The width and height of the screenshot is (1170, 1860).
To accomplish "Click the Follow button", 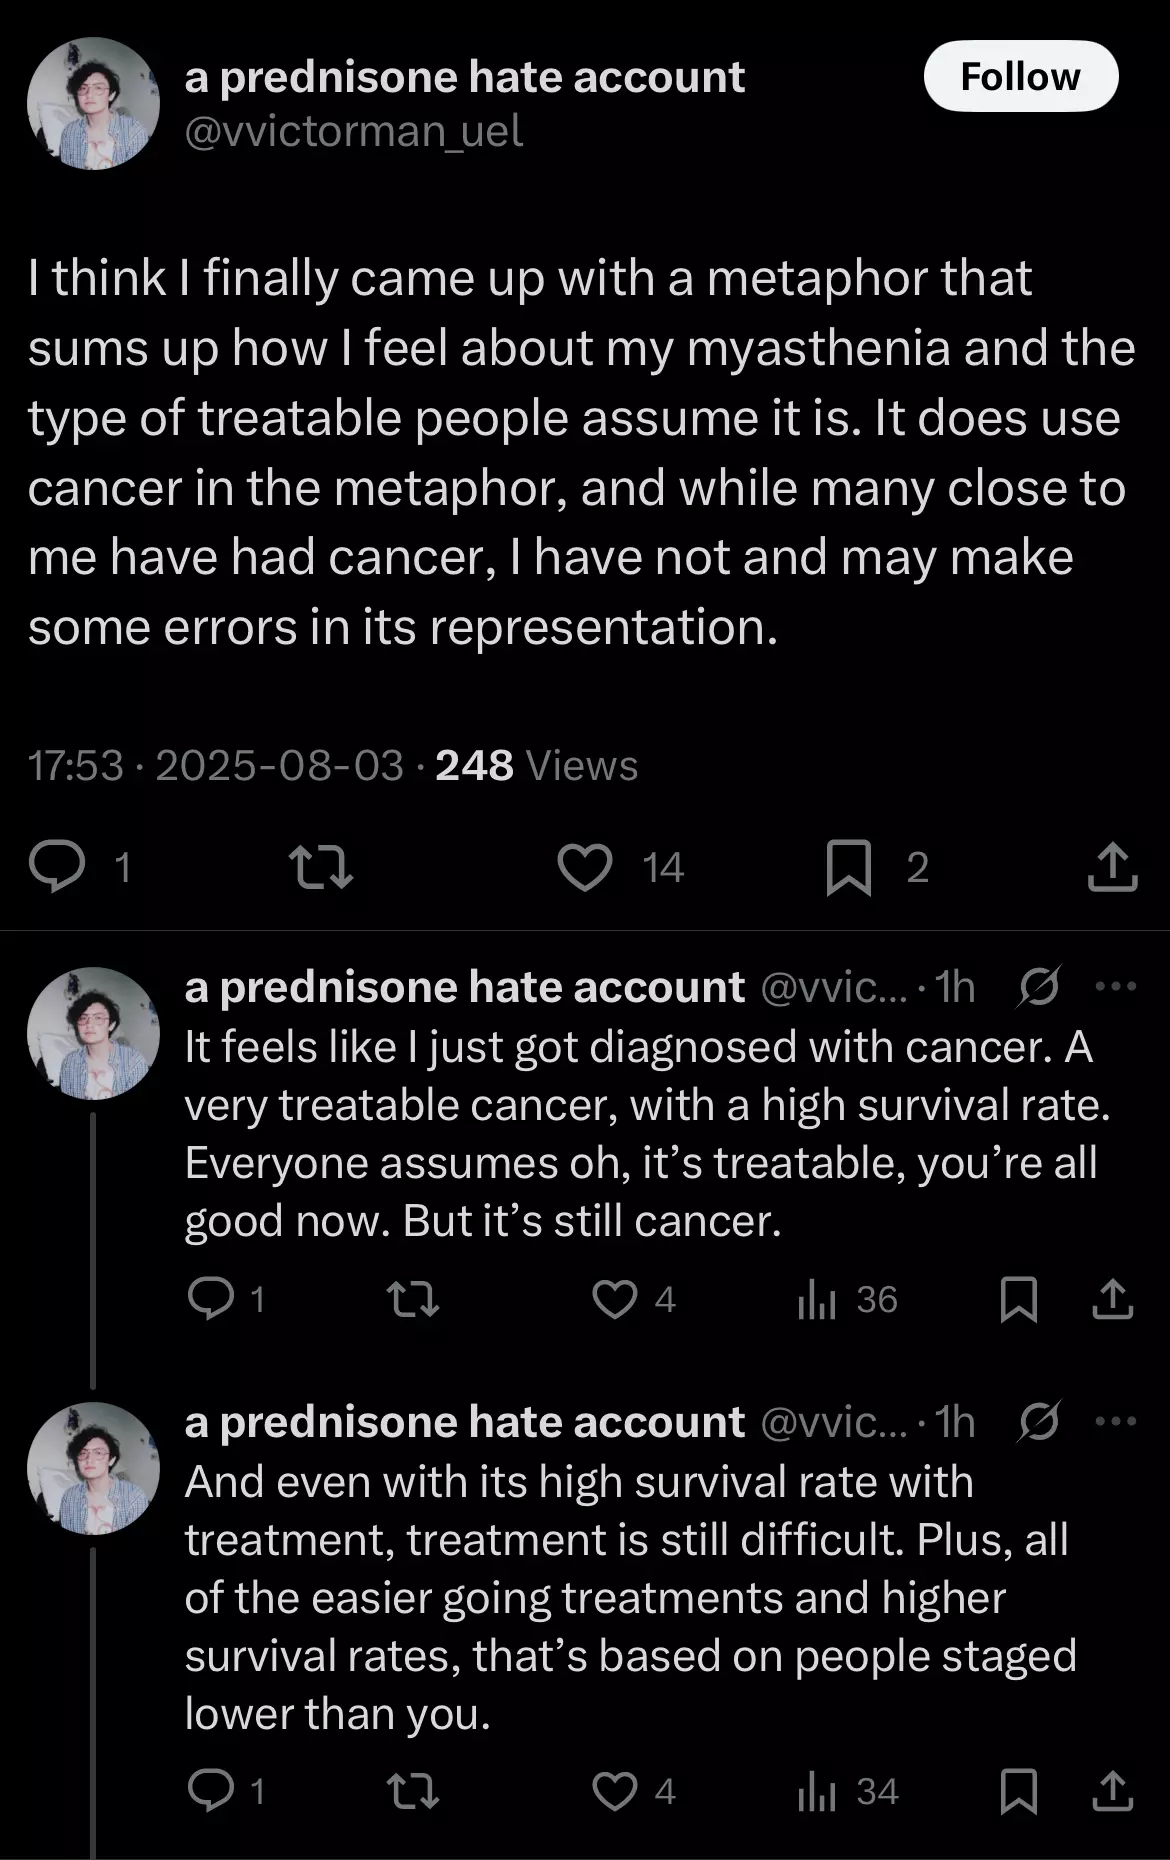I will (1020, 77).
